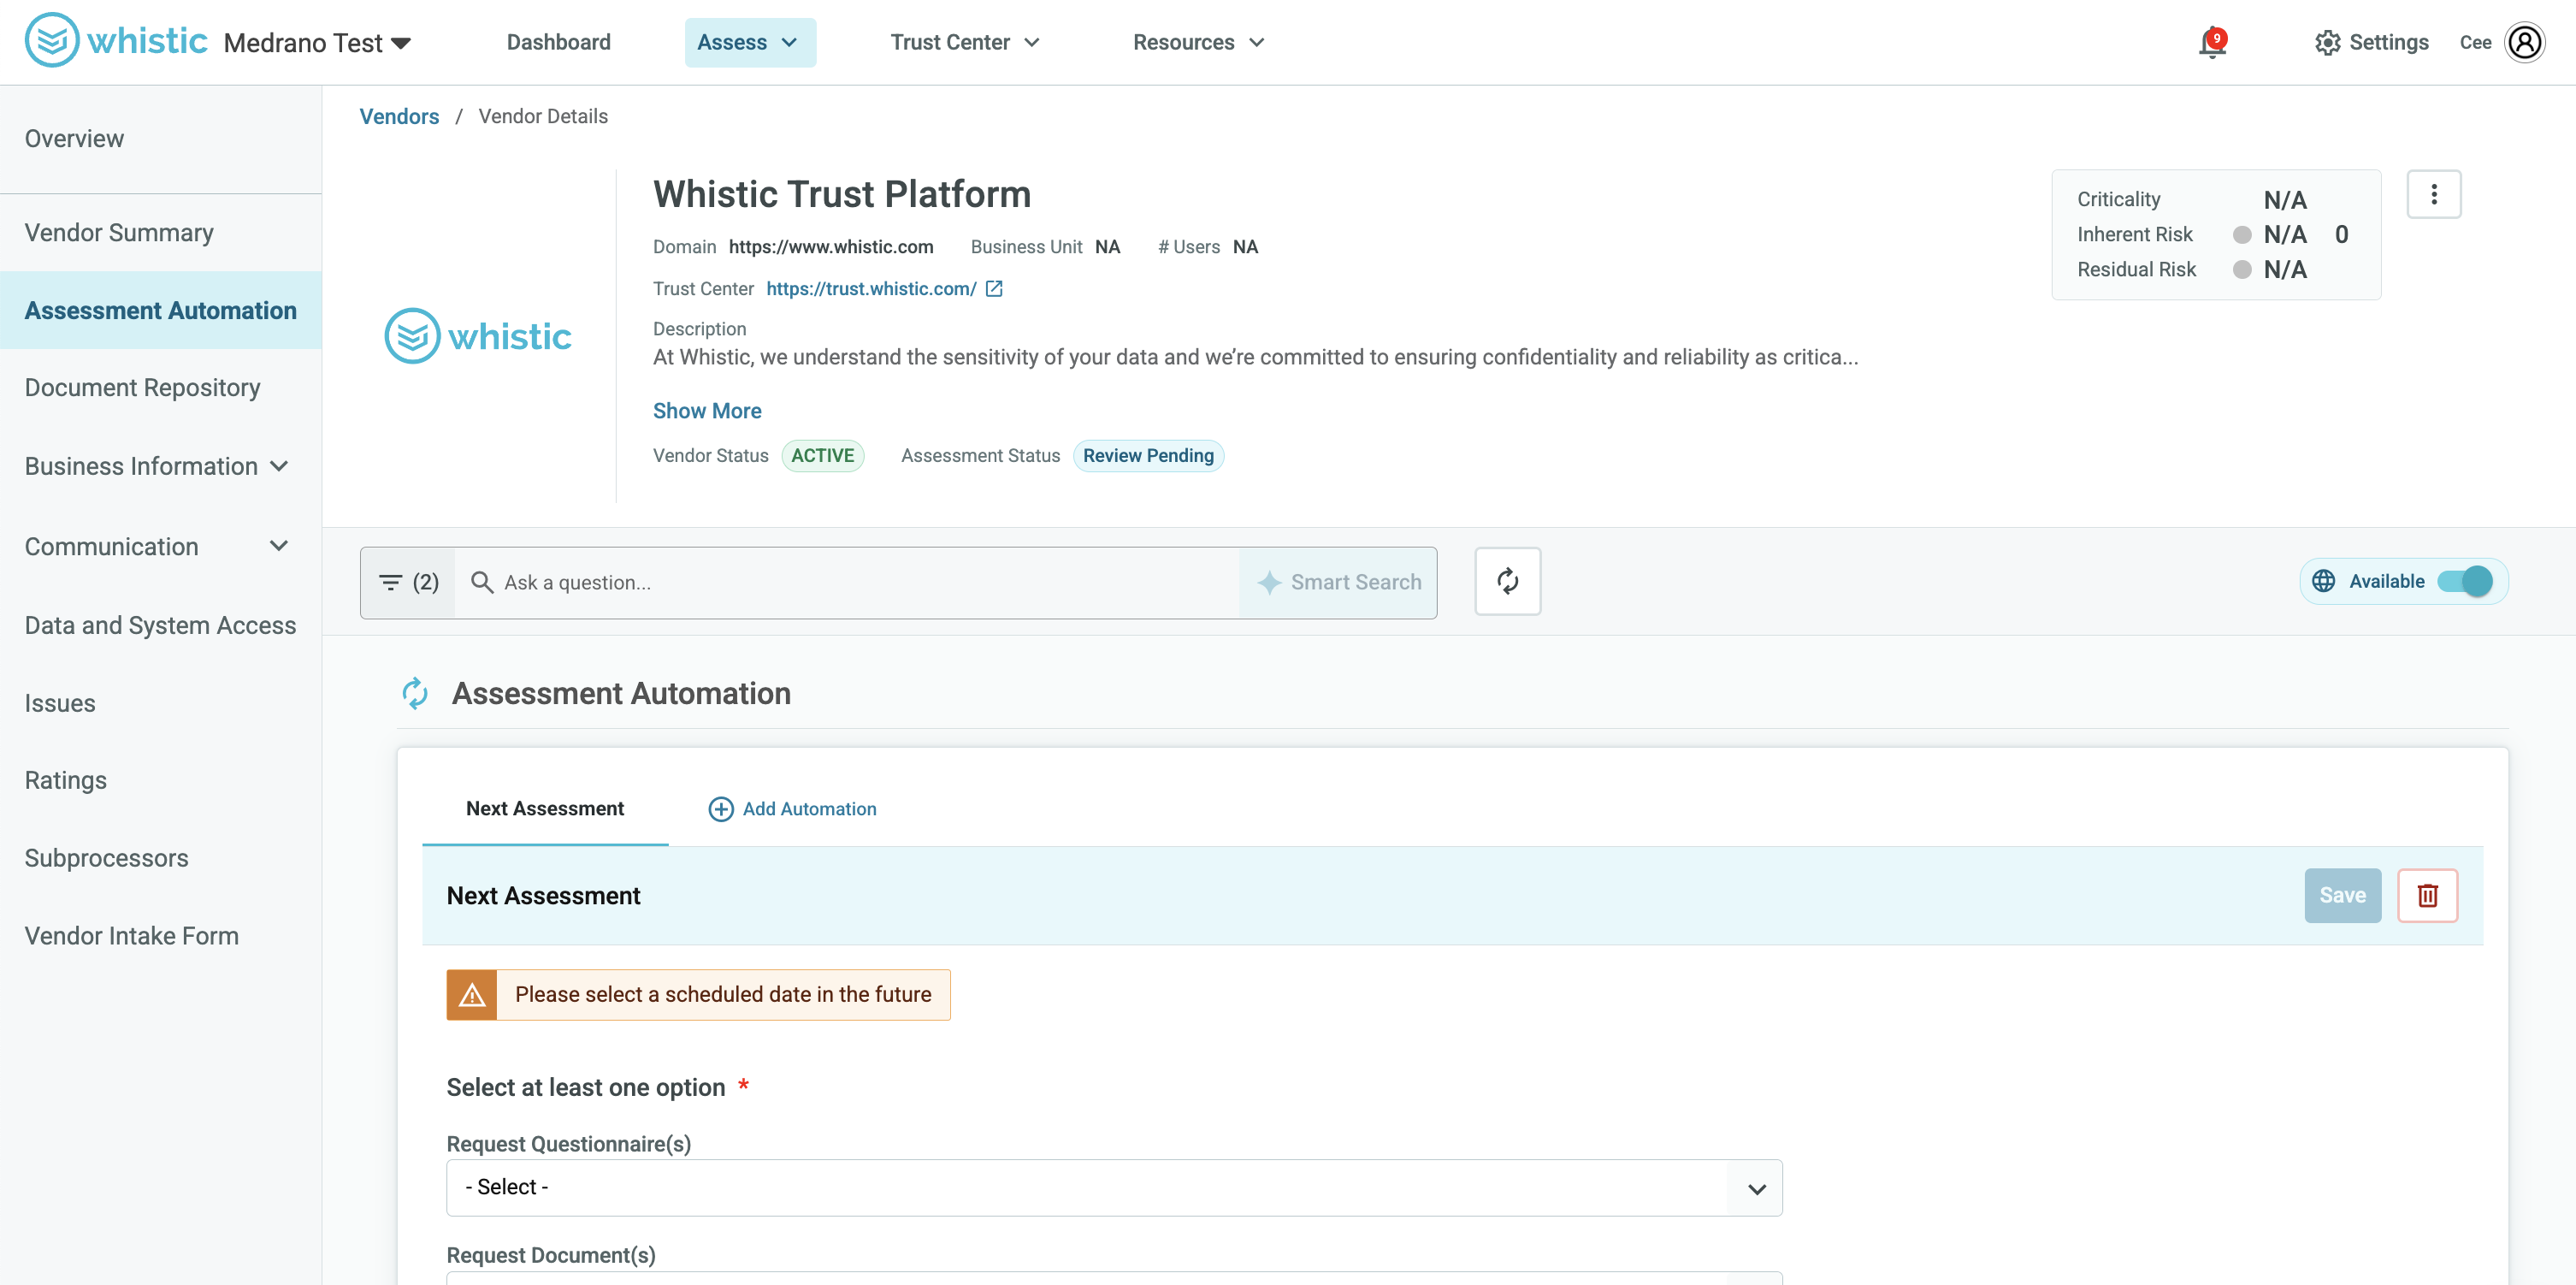Open the notifications bell icon
The image size is (2576, 1285).
[x=2212, y=43]
